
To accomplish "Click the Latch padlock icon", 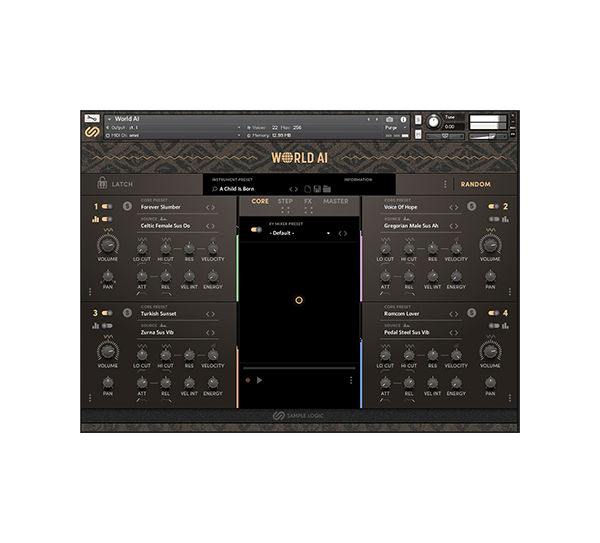I will (102, 183).
